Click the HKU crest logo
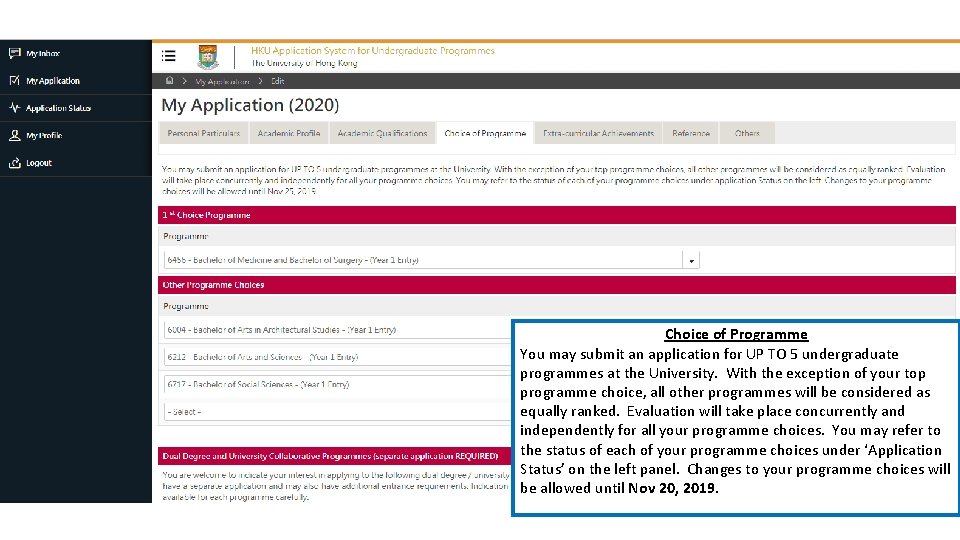 (208, 57)
